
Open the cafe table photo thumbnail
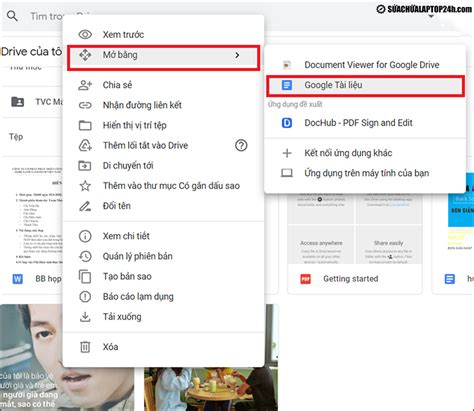(211, 389)
